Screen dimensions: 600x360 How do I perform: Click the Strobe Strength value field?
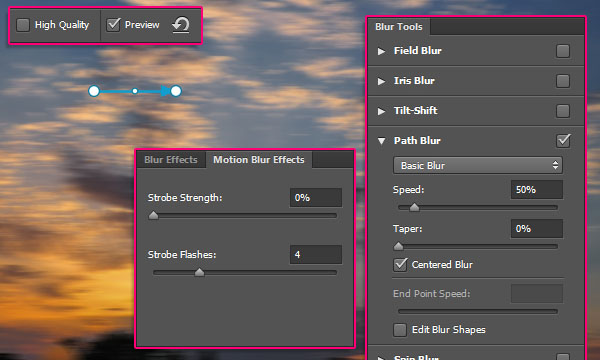[x=316, y=198]
